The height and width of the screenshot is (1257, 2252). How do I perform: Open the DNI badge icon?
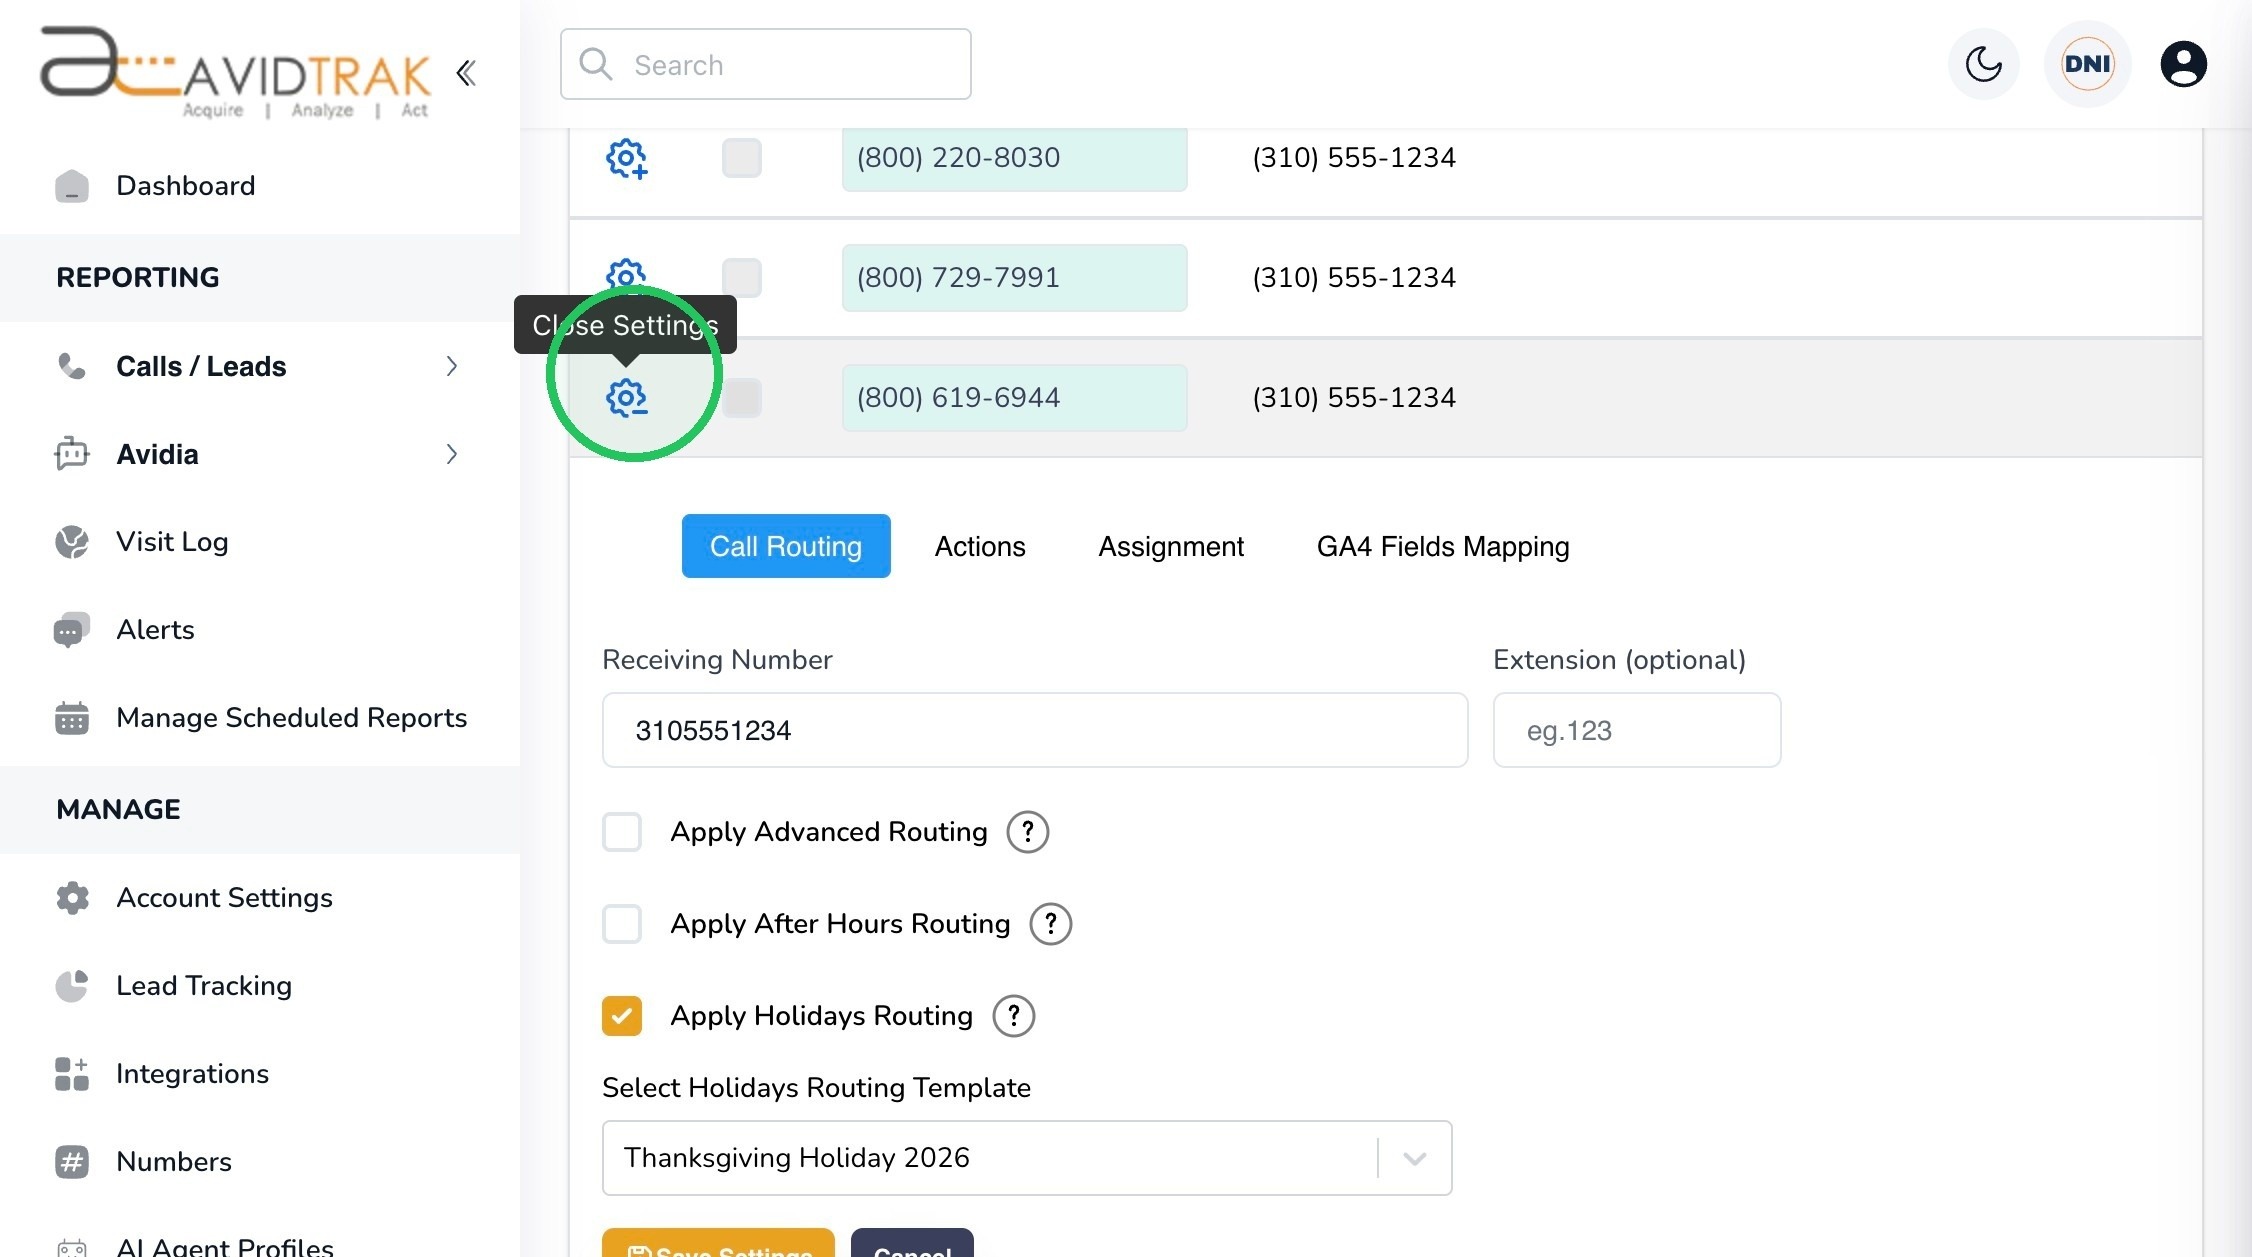pos(2088,64)
